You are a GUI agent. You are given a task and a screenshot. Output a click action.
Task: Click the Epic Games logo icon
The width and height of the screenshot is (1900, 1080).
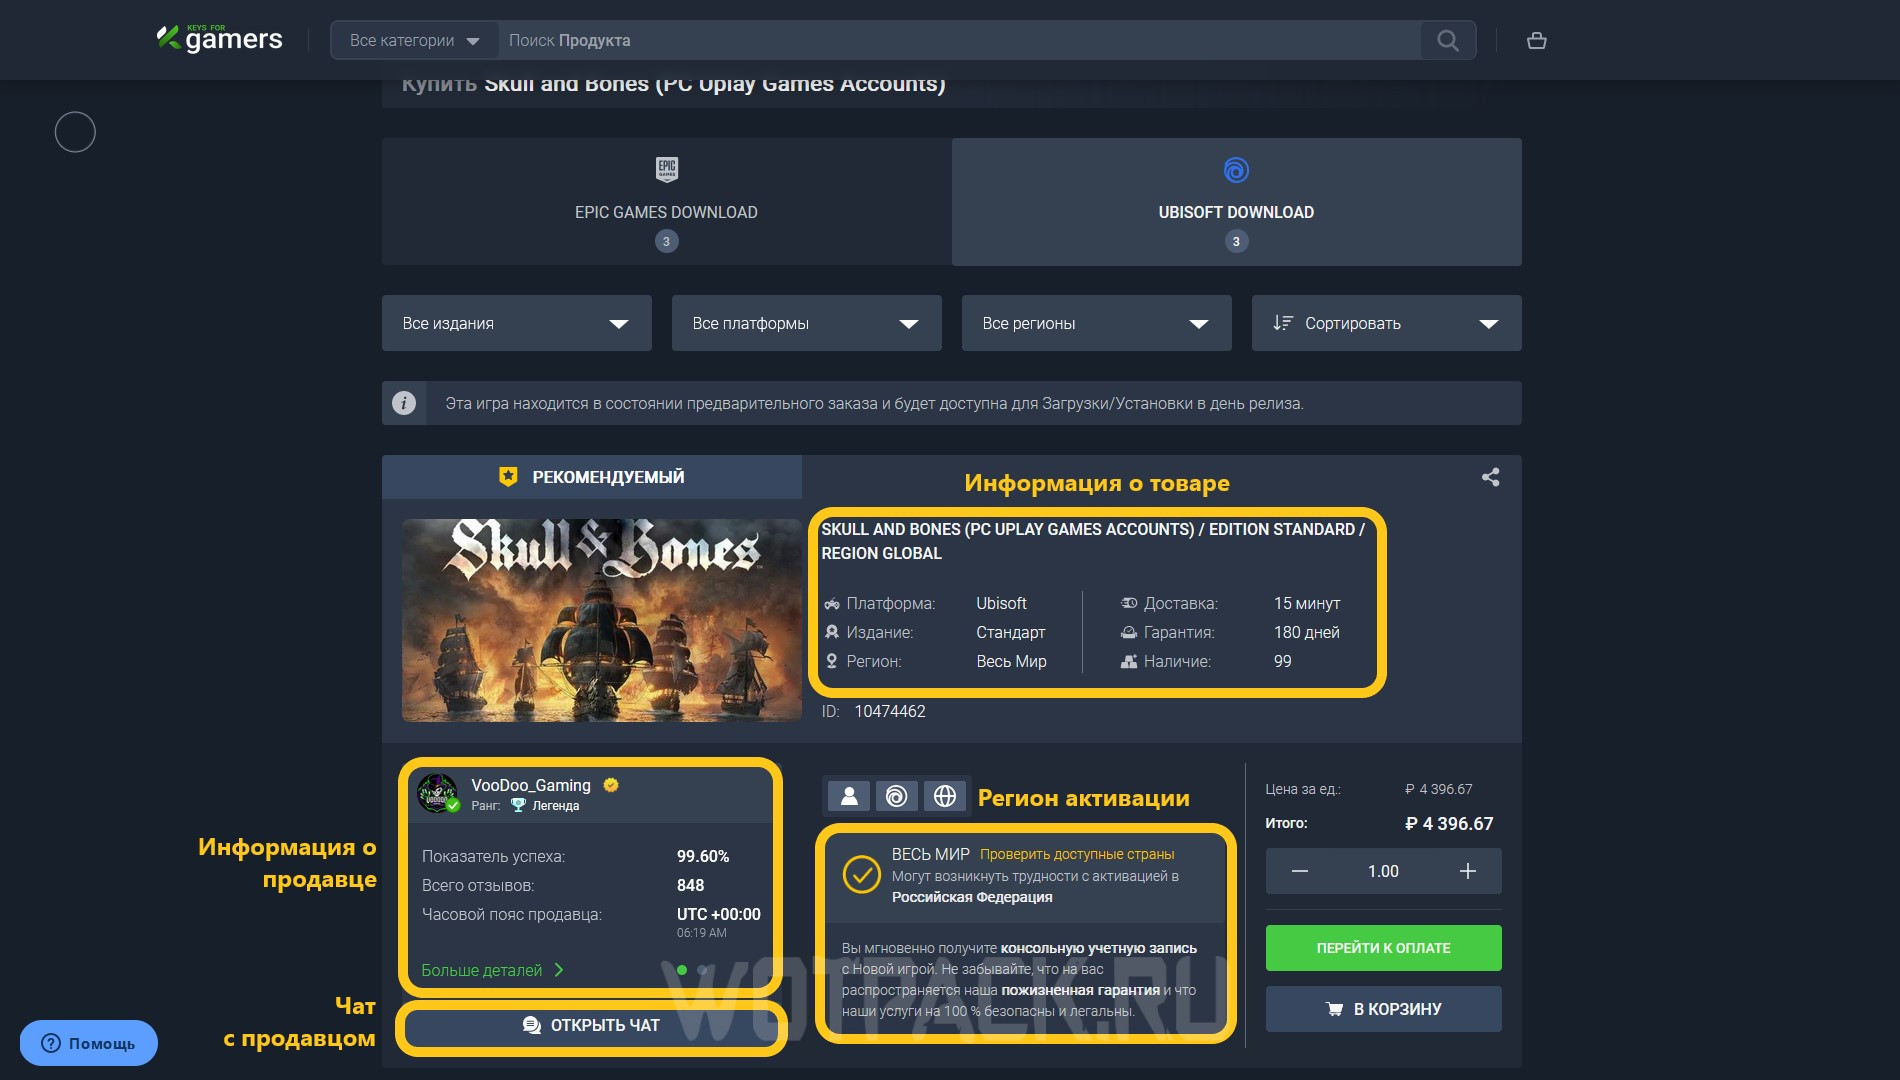click(x=666, y=169)
